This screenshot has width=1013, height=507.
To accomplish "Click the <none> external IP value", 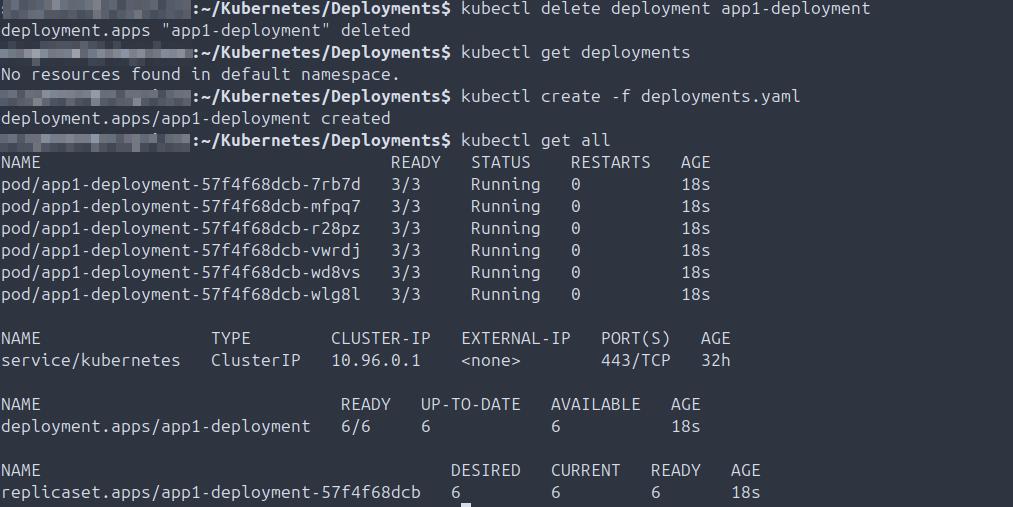I will [491, 360].
